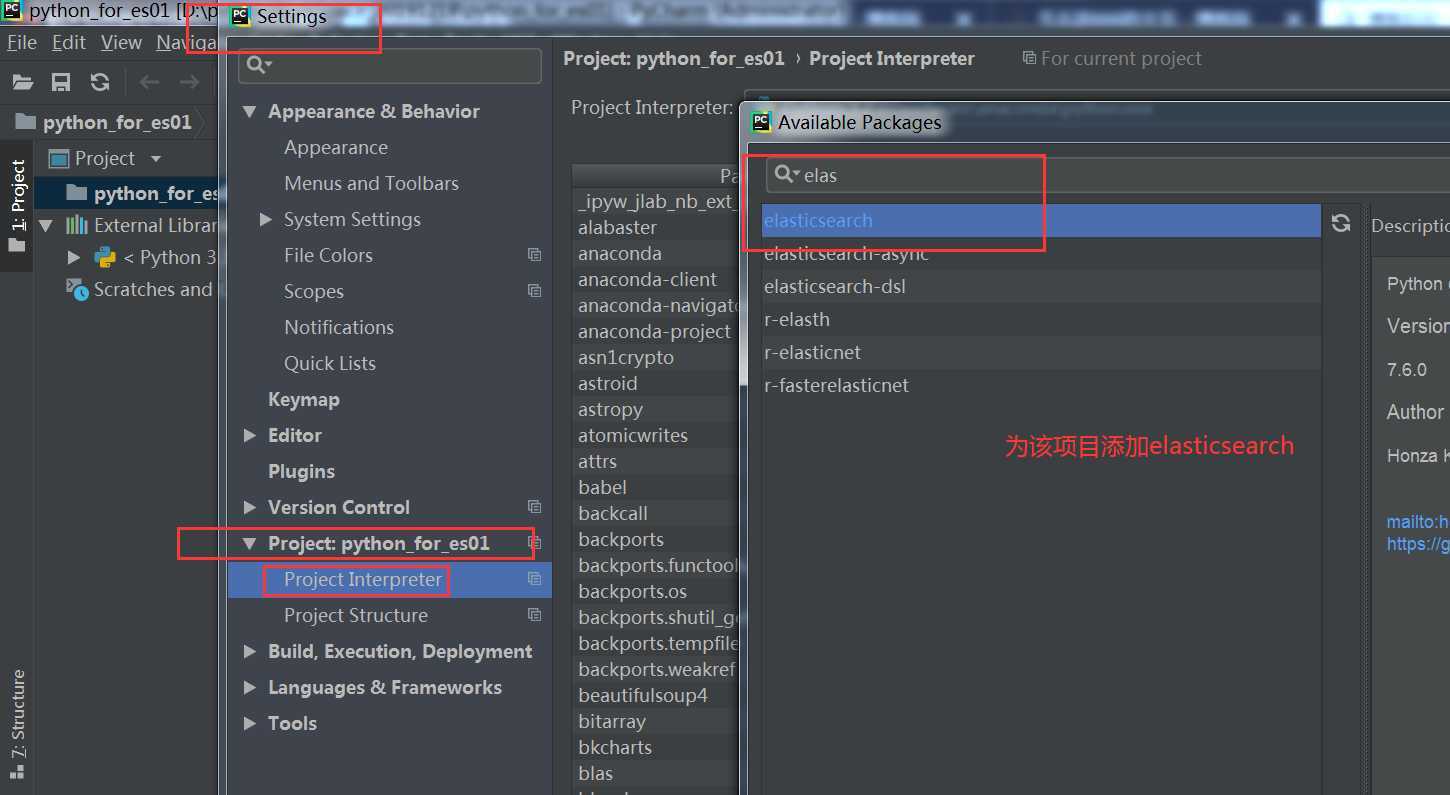This screenshot has width=1450, height=795.
Task: Click the per-project icon next to Scopes
Action: [x=534, y=291]
